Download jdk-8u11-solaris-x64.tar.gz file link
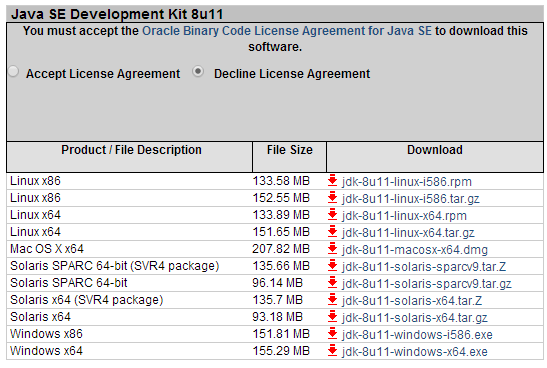The image size is (547, 368). (x=415, y=318)
